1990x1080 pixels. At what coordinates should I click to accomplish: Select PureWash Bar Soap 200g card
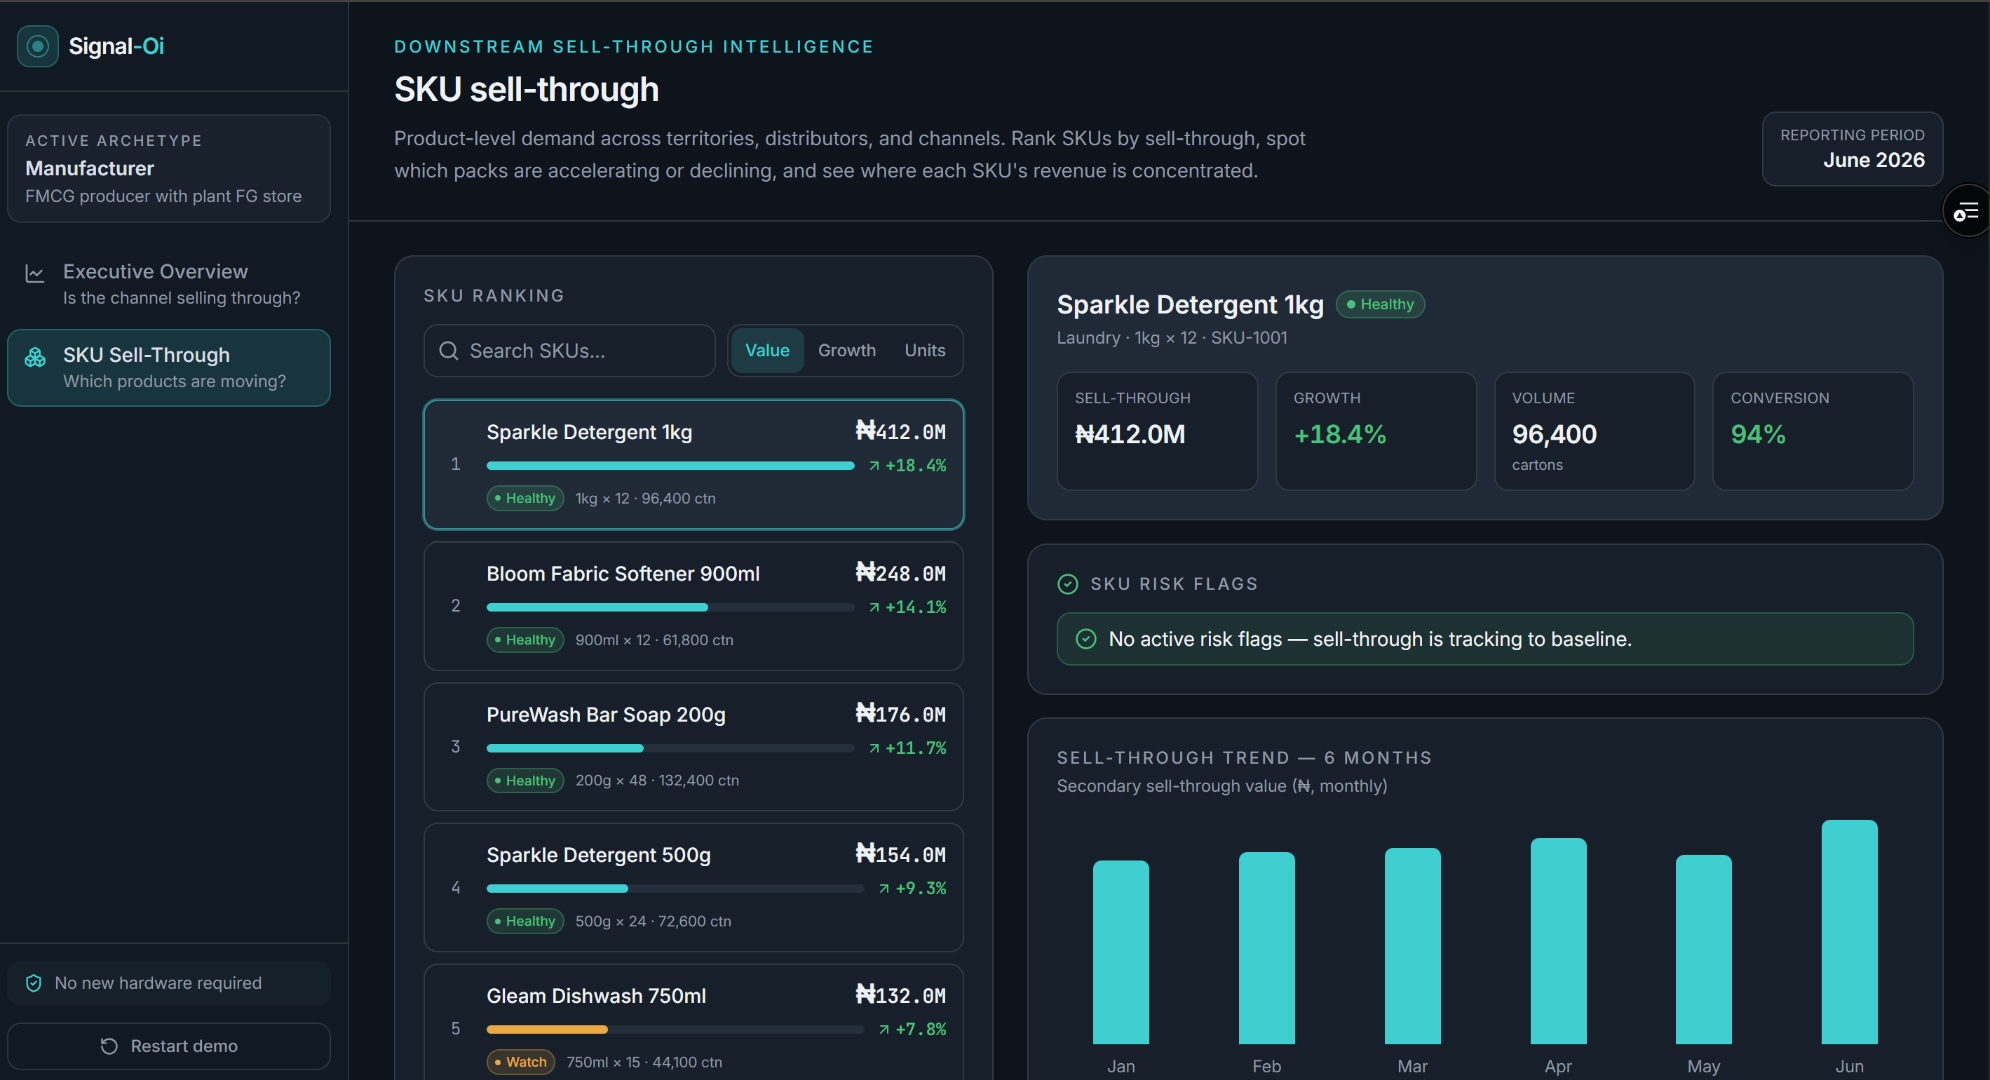tap(694, 747)
